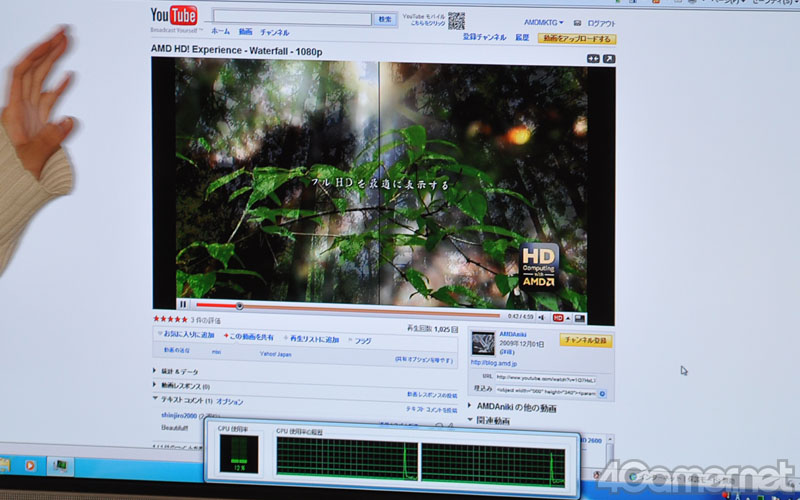This screenshot has height=500, width=800.
Task: Open the quality menu arrow beside HD
Action: 568,318
